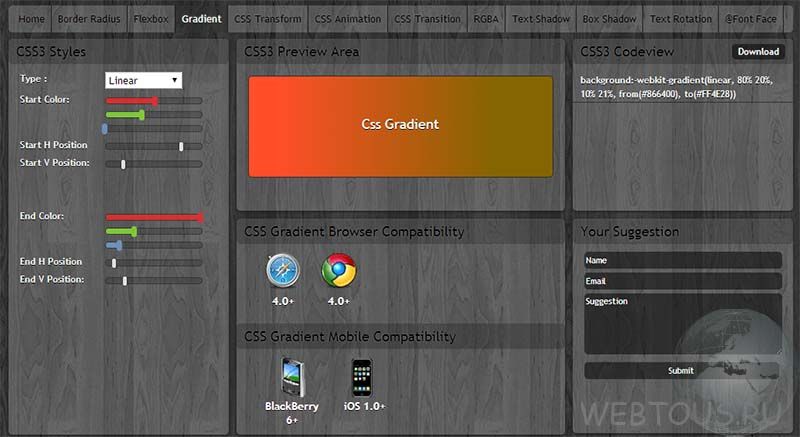Click the Download button in Codeview
800x437 pixels.
[x=758, y=52]
